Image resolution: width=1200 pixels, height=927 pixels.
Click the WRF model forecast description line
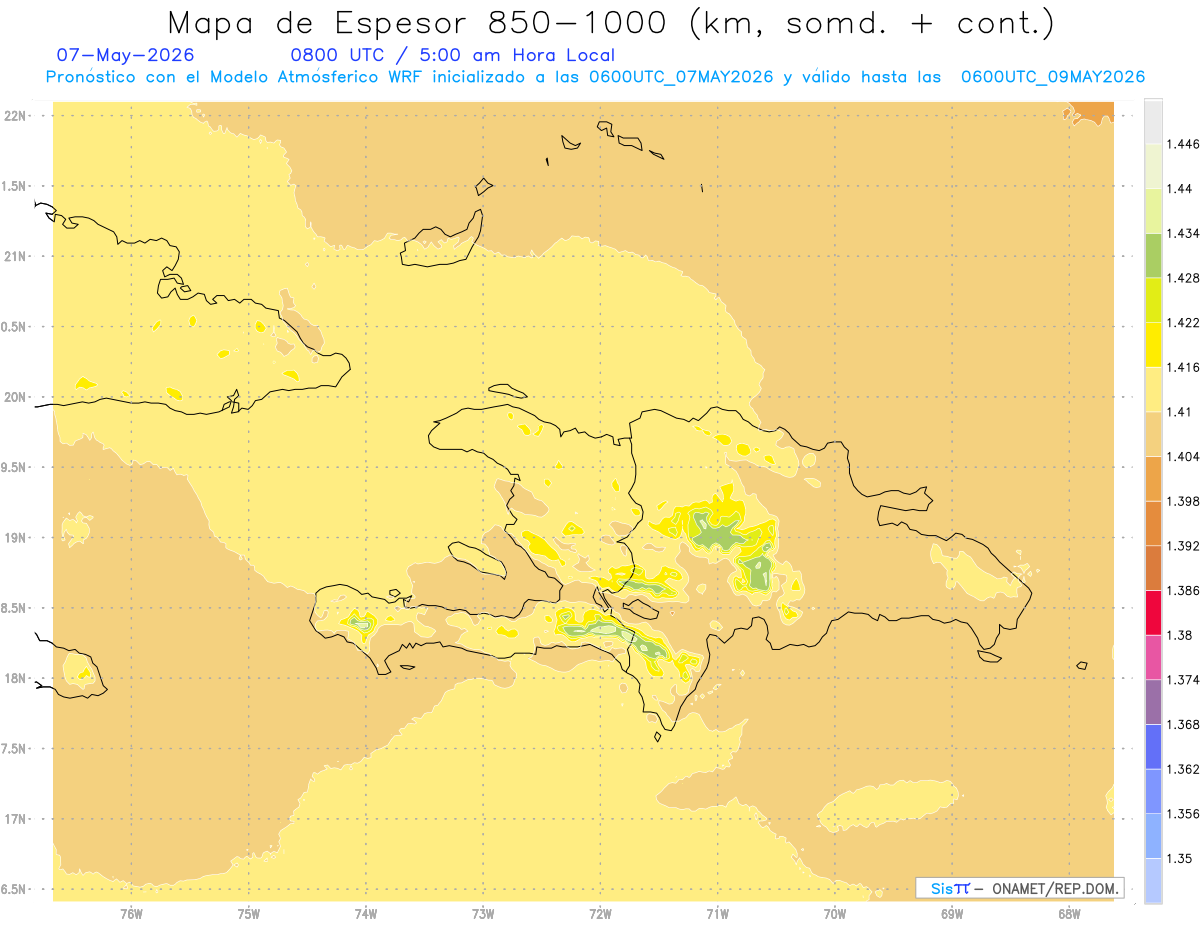[x=595, y=77]
